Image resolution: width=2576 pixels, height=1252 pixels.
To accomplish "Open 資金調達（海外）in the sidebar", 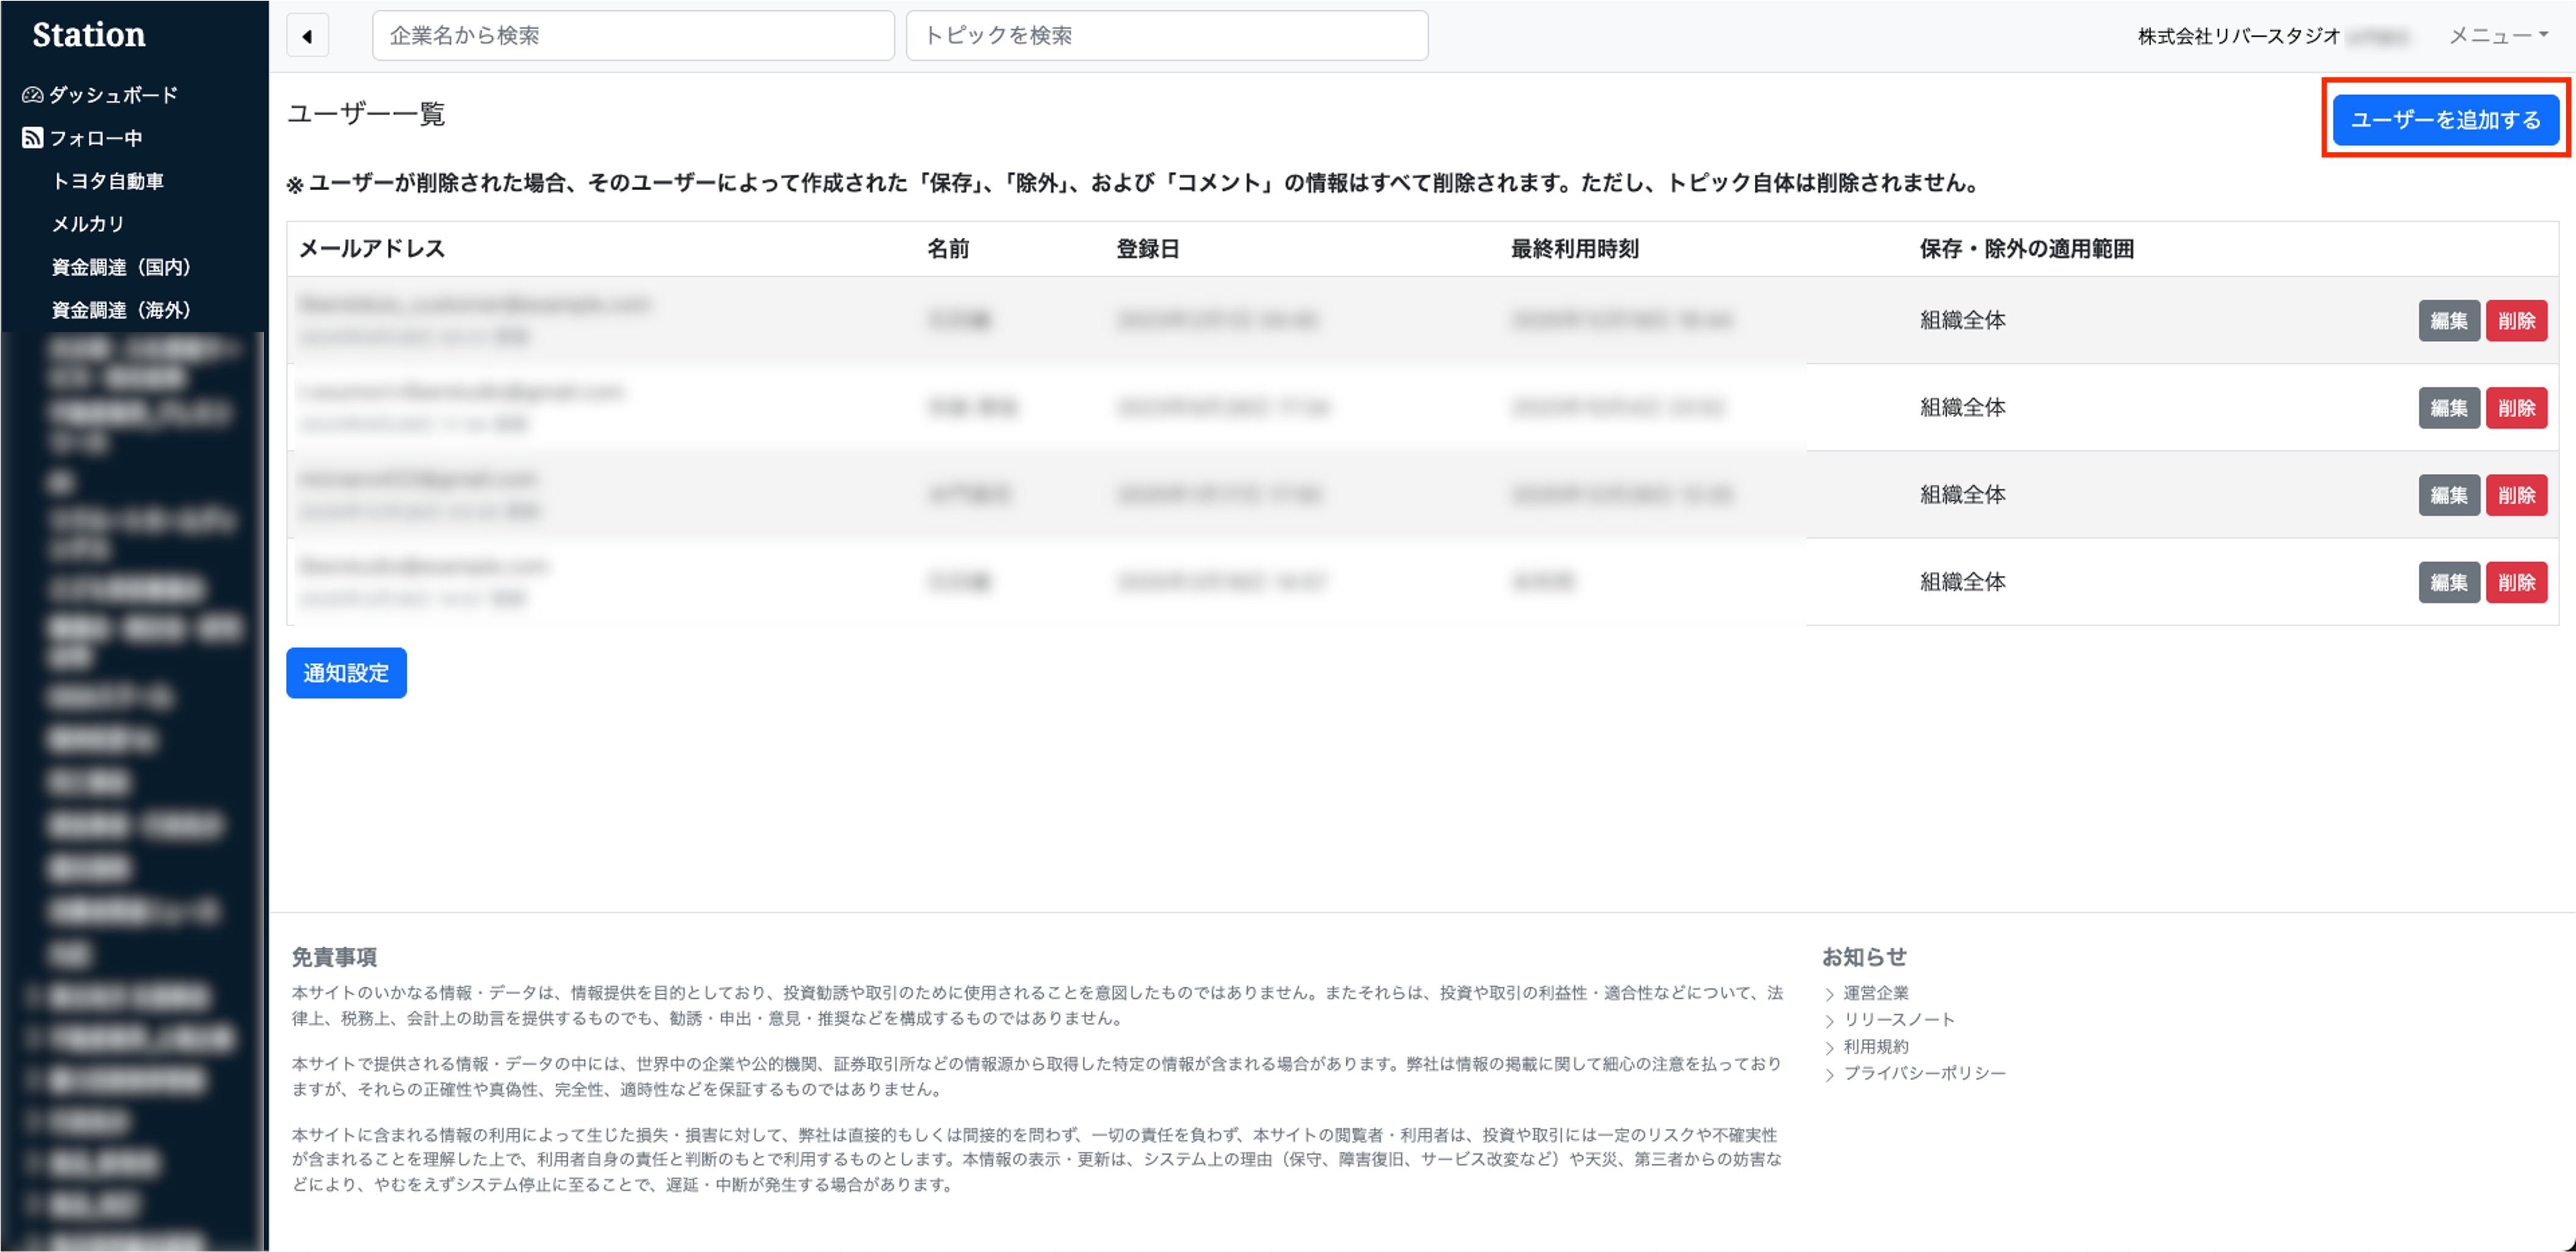I will pos(121,310).
